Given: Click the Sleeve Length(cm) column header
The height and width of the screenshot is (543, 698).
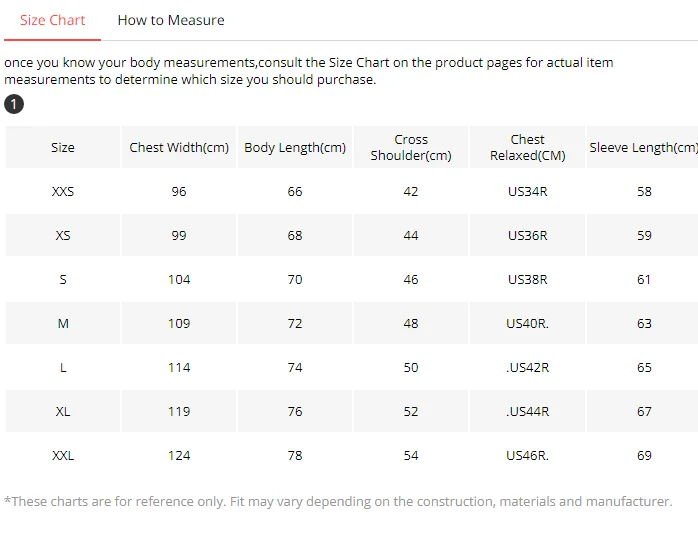Looking at the screenshot, I should (x=643, y=147).
